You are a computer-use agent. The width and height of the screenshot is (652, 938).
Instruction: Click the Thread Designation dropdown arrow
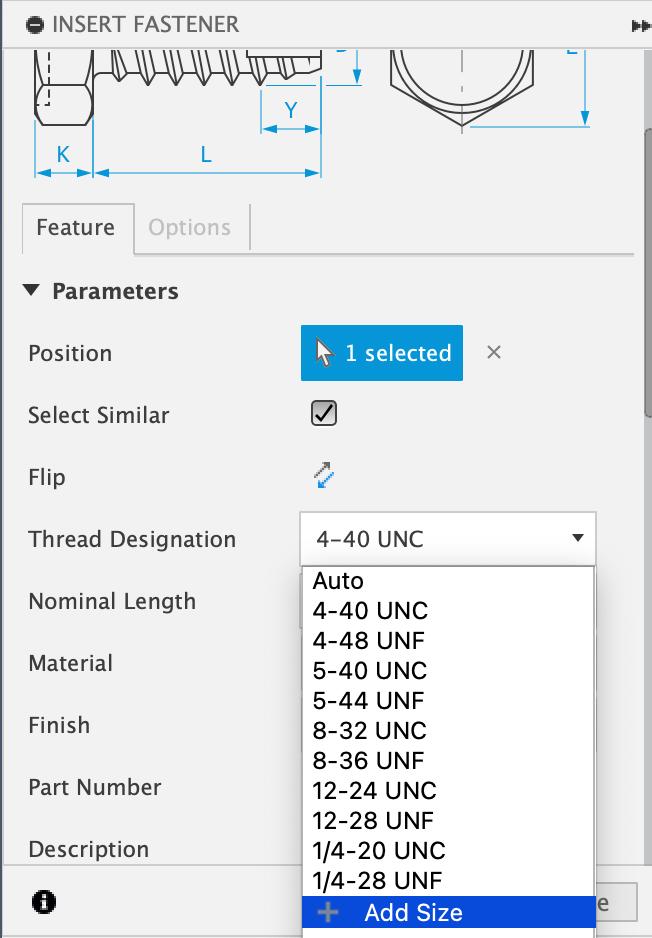pos(577,538)
